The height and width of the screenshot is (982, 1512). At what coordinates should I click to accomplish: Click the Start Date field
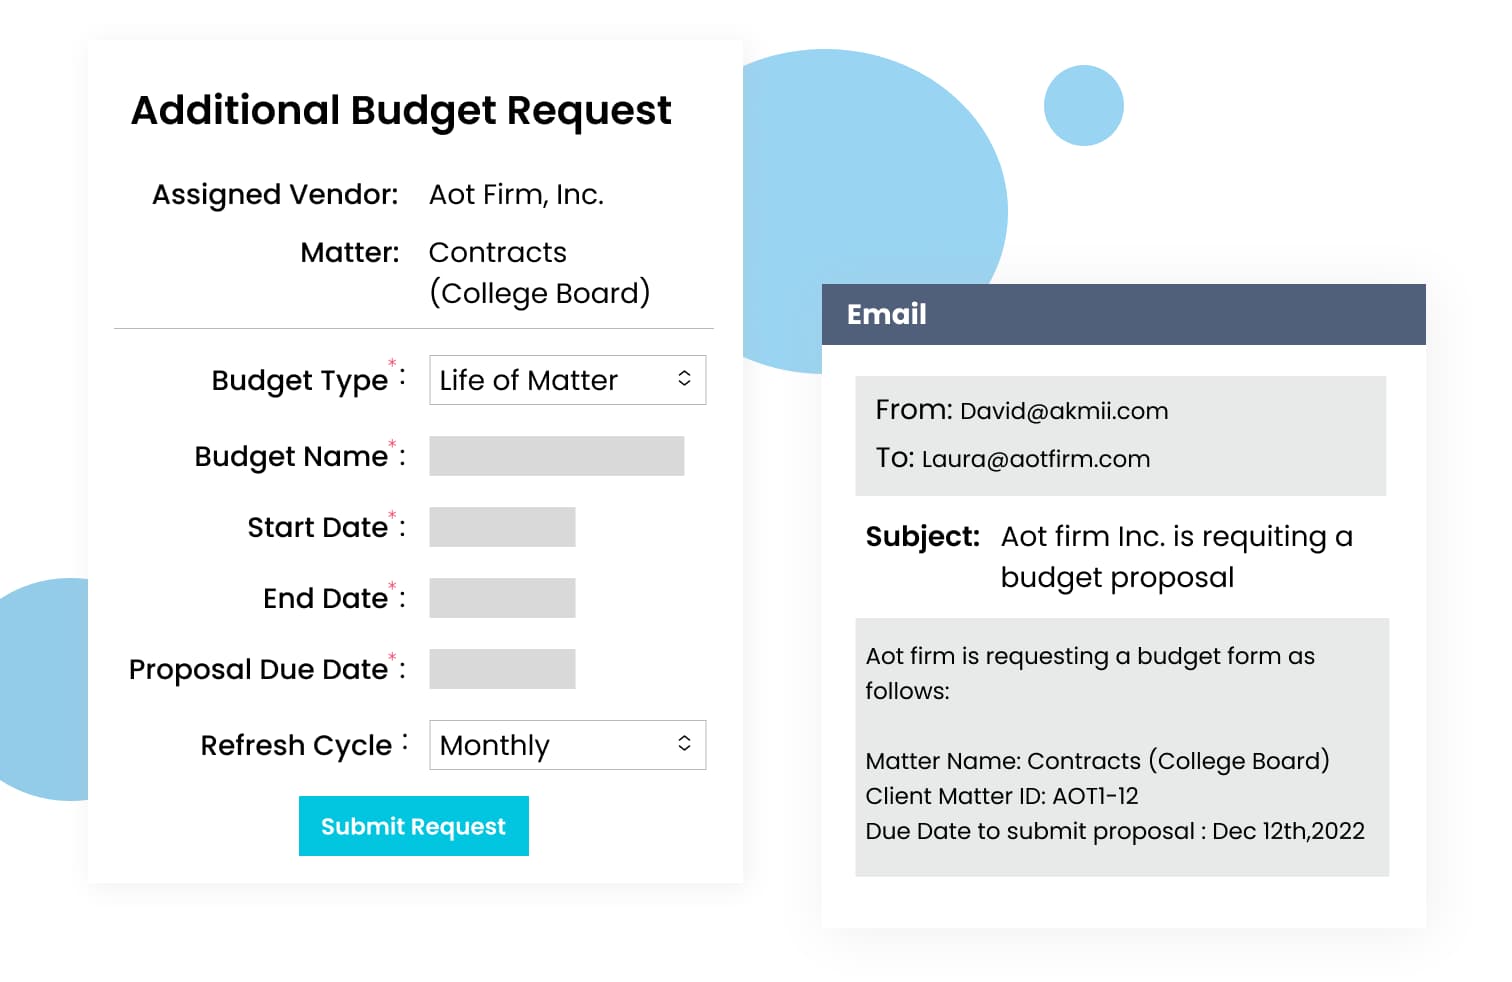[x=502, y=527]
